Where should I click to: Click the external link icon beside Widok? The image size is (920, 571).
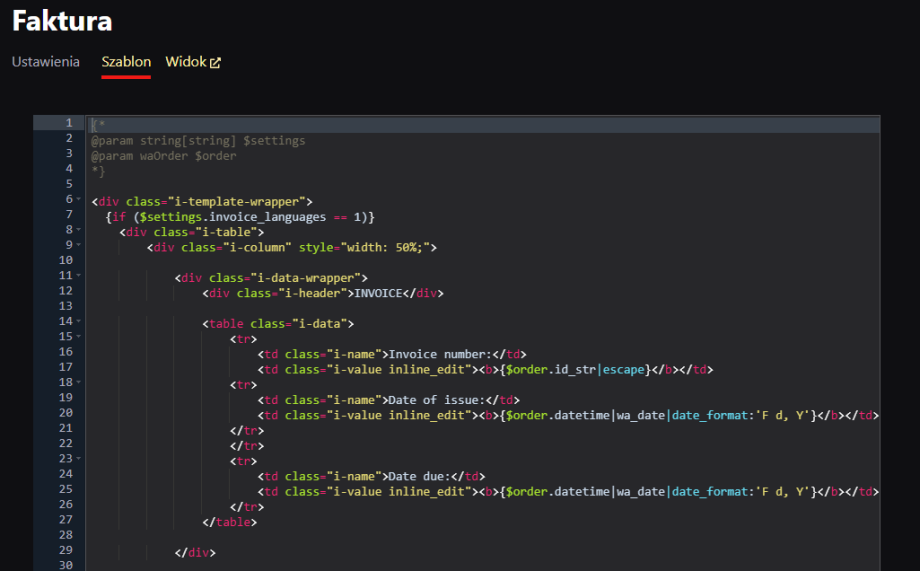point(215,62)
